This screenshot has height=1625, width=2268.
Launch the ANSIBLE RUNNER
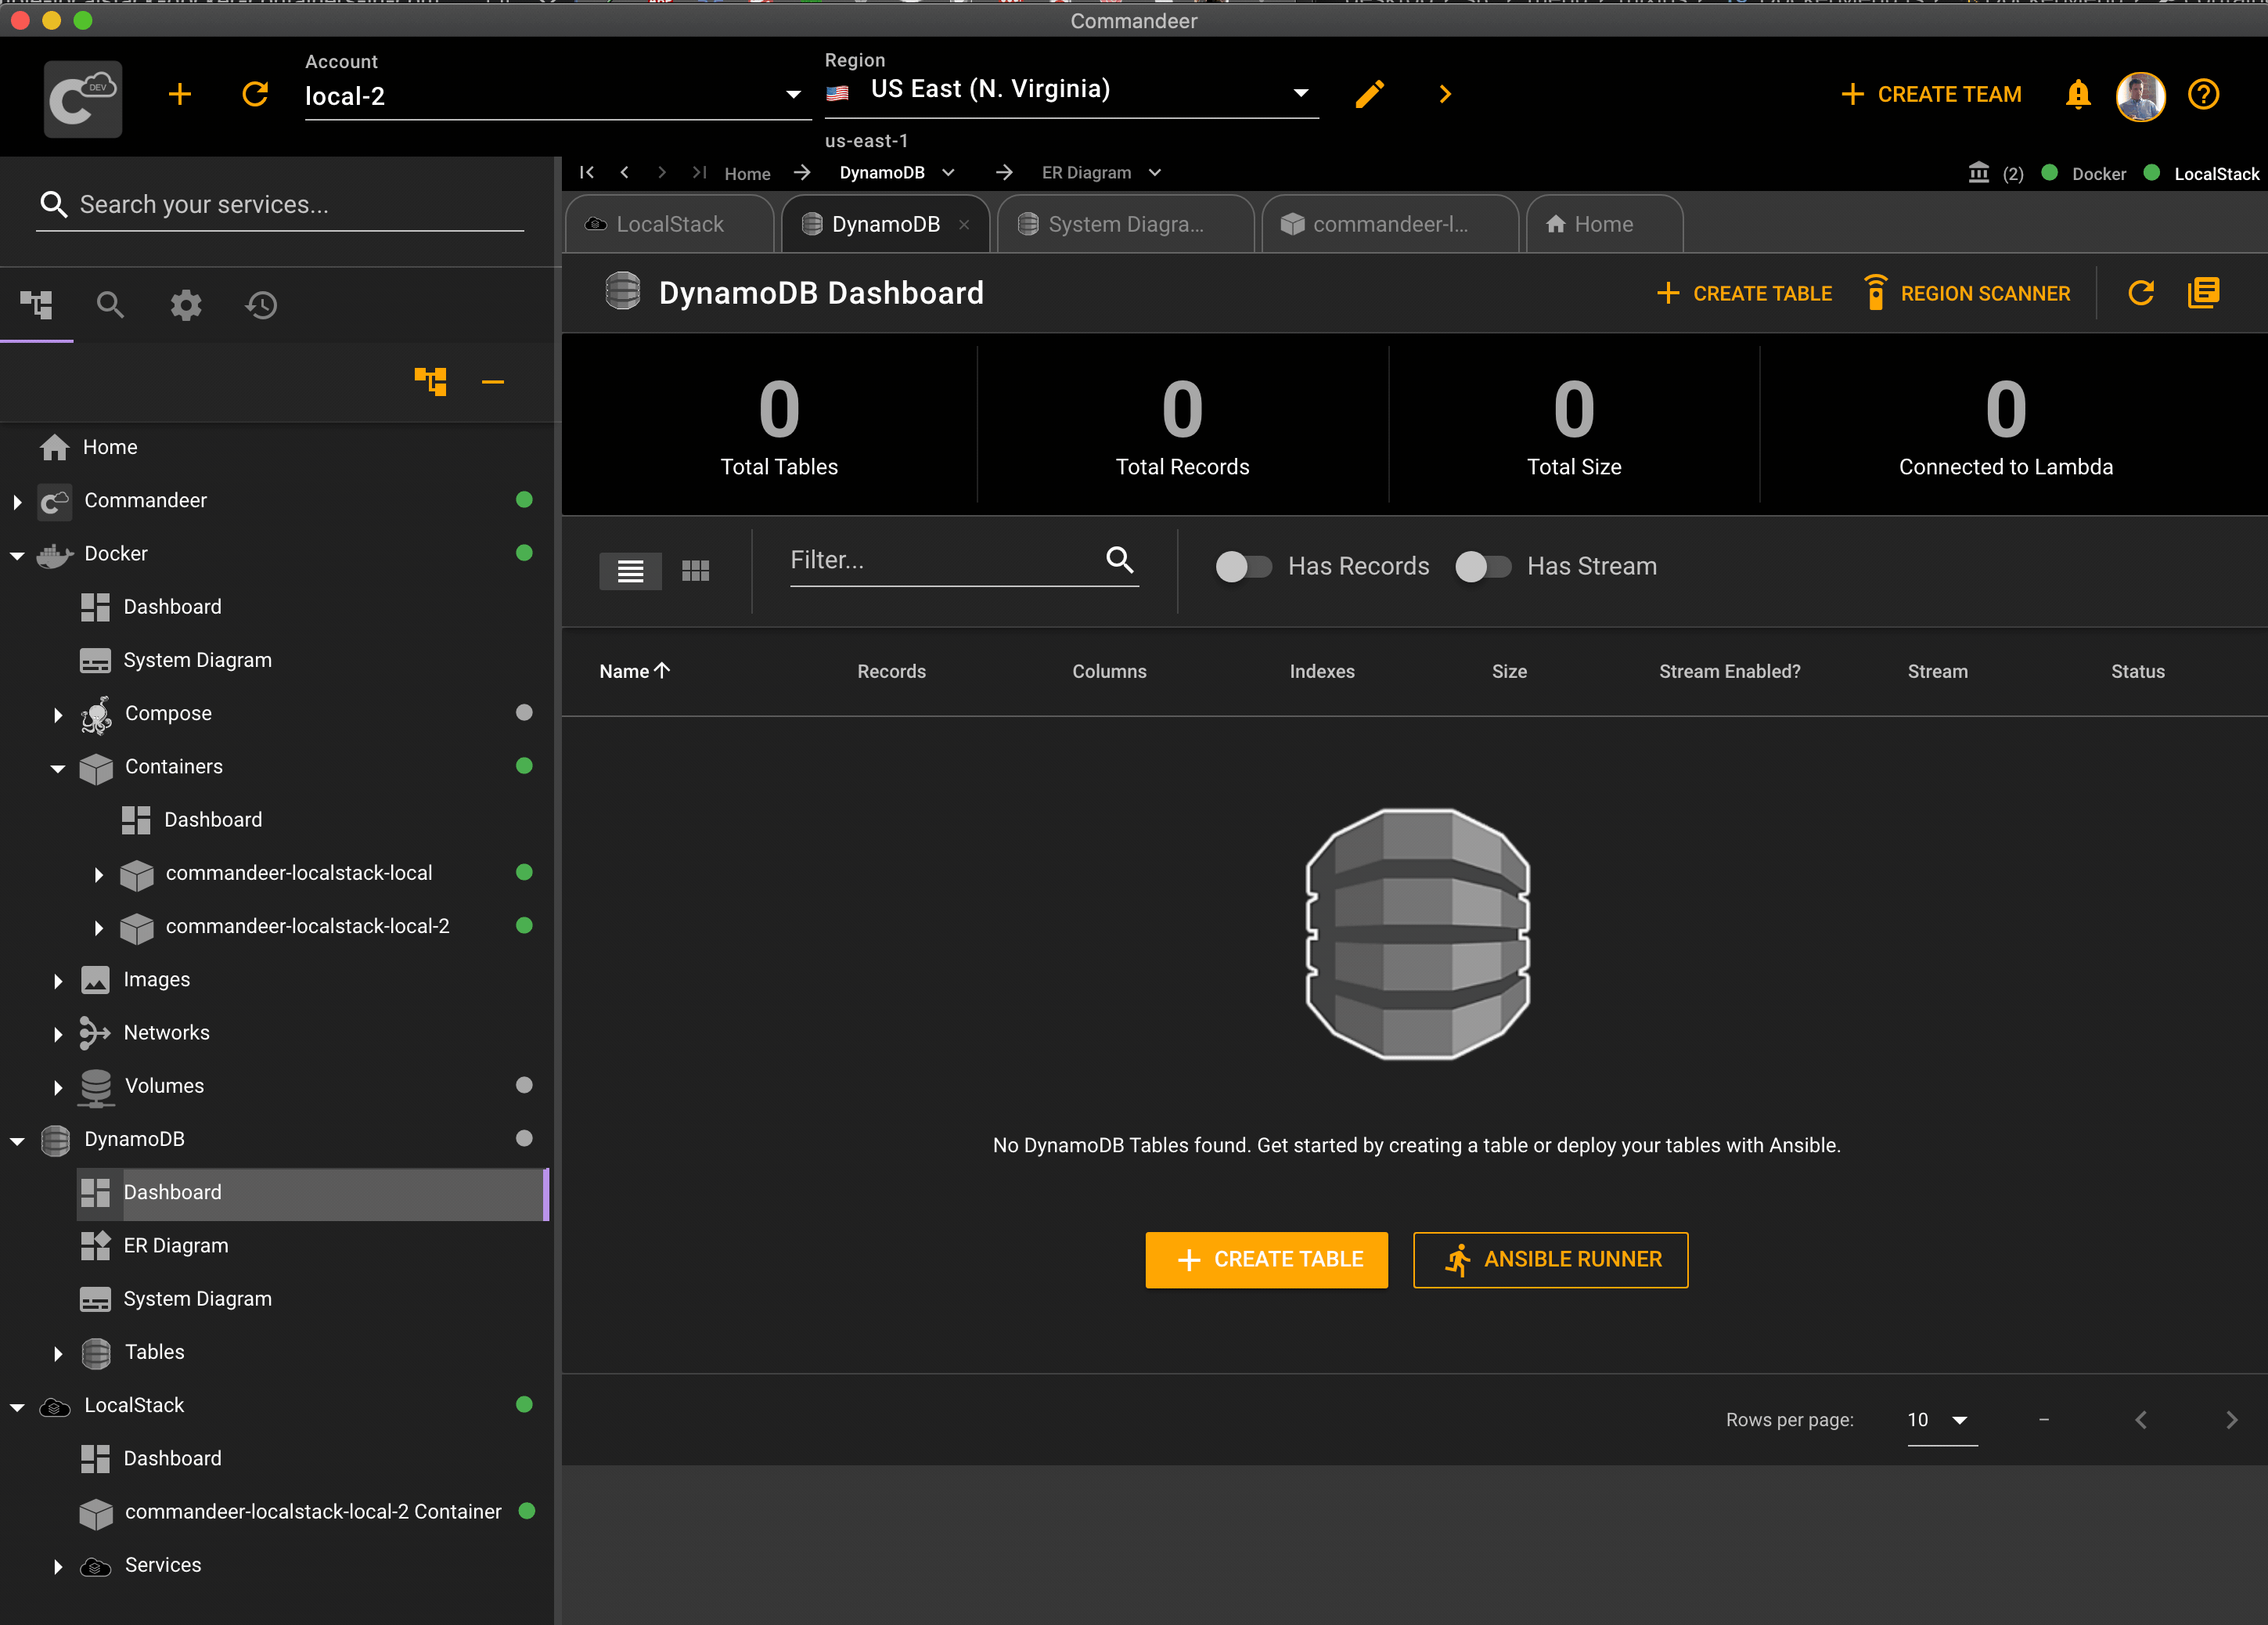tap(1550, 1259)
